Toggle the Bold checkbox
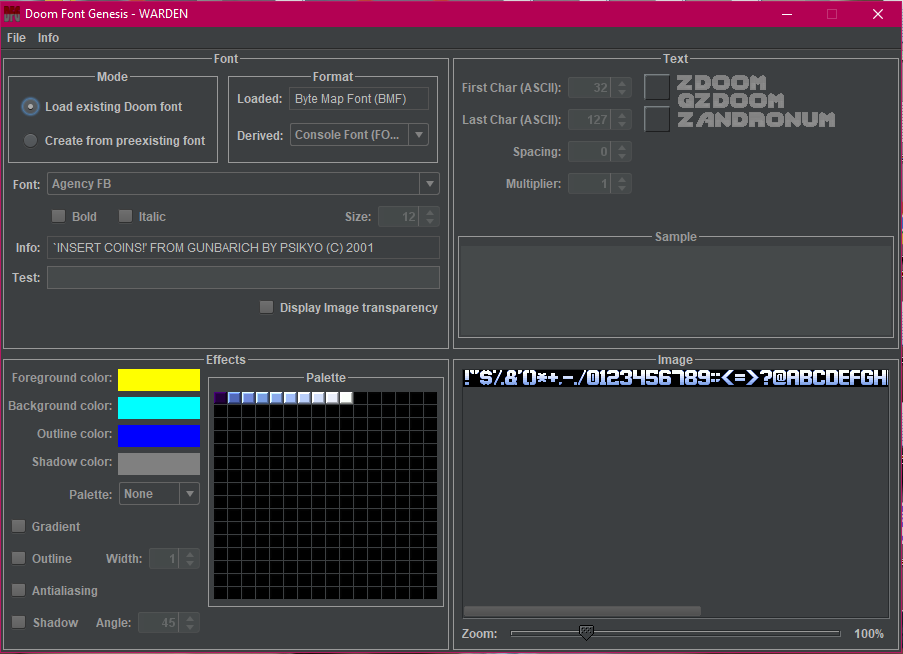Screen dimensions: 903x654 point(58,216)
